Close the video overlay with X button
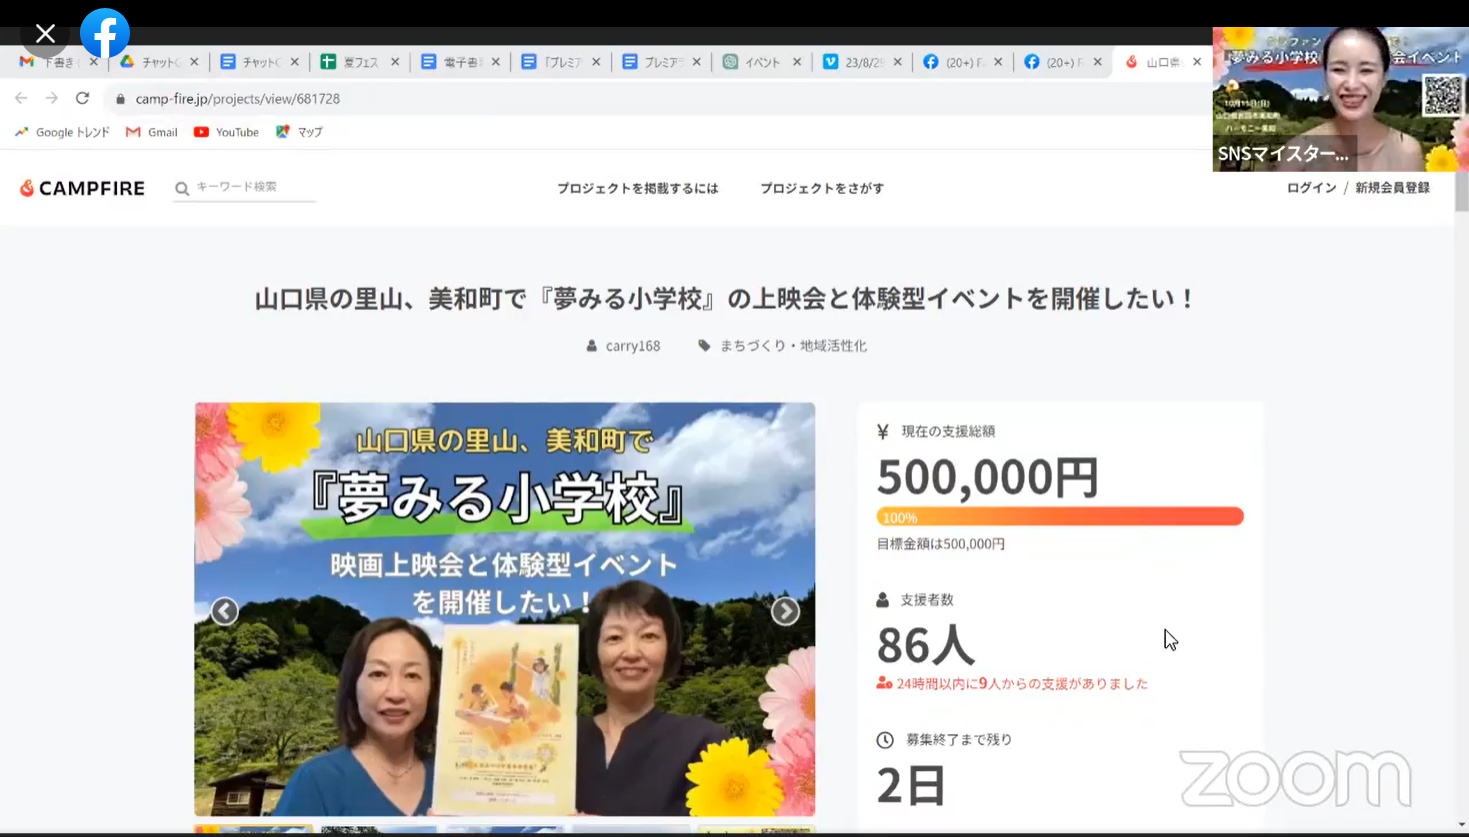The image size is (1469, 837). (45, 34)
